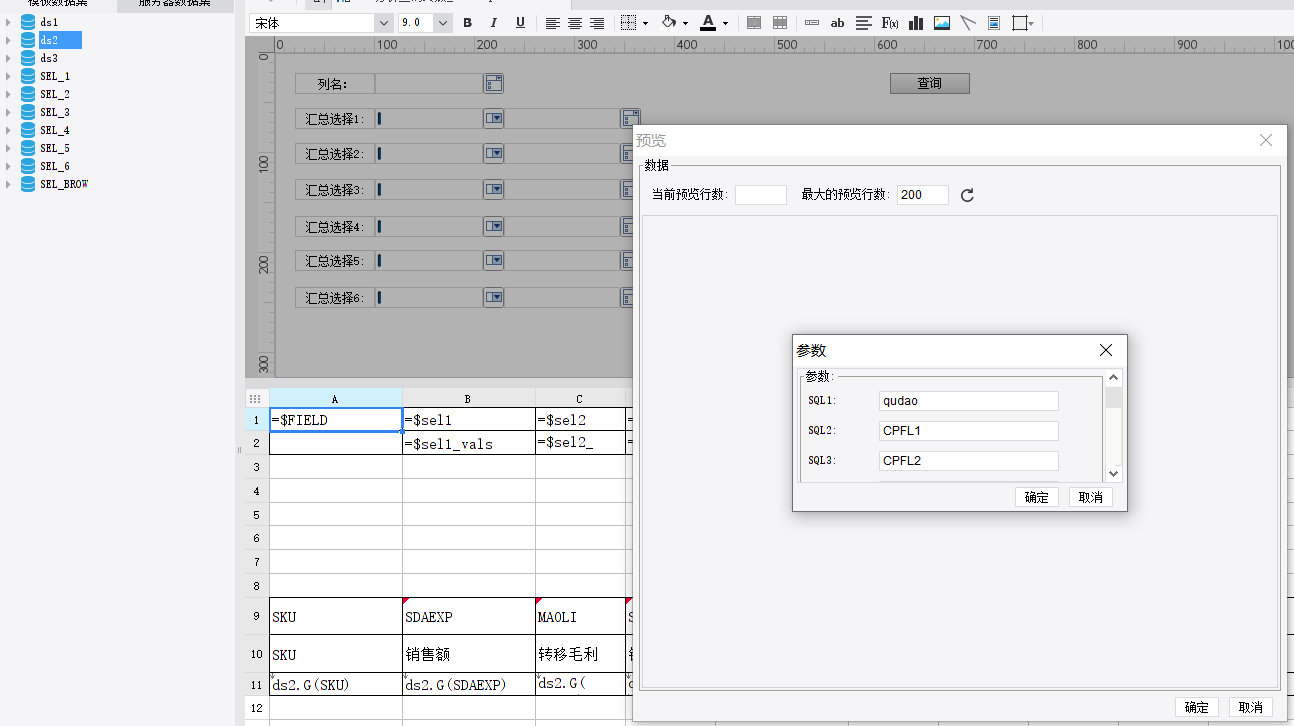
Task: Insert plain text element (ab icon)
Action: pyautogui.click(x=838, y=23)
